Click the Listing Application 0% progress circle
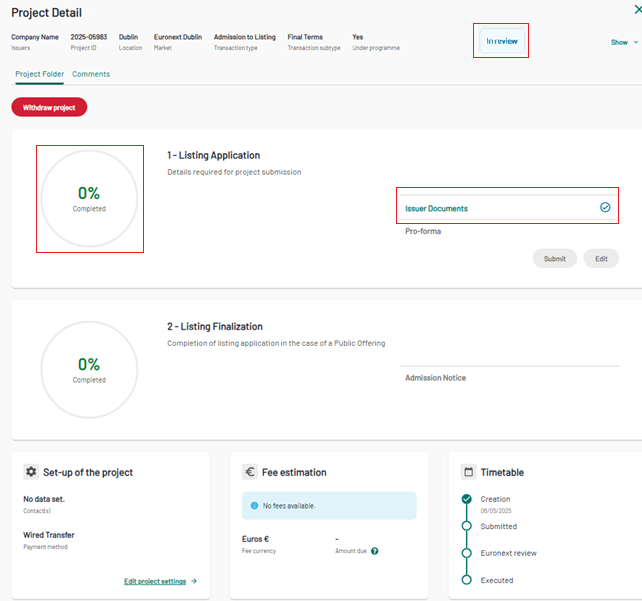 [x=89, y=198]
